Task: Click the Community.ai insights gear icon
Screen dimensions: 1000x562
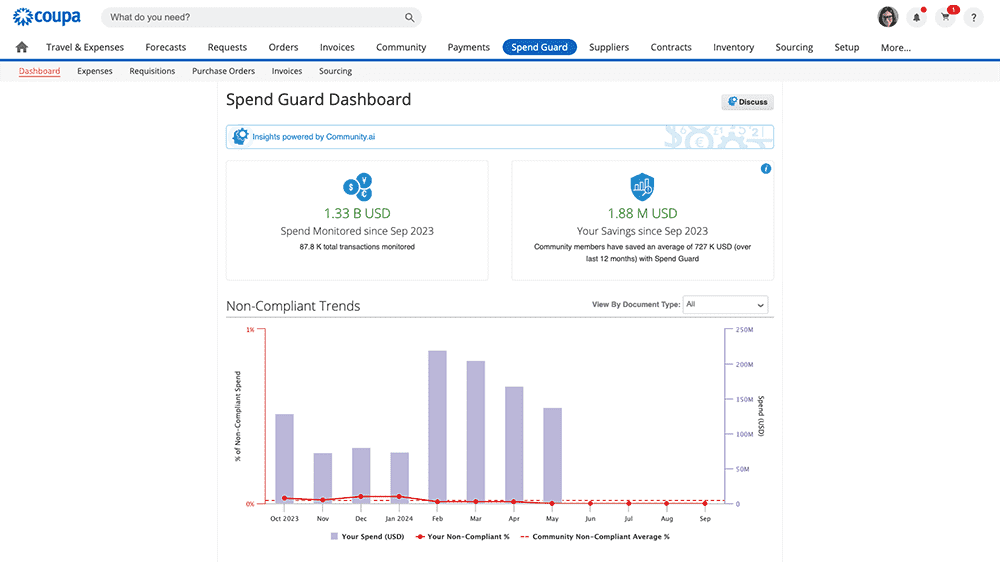Action: click(x=240, y=137)
